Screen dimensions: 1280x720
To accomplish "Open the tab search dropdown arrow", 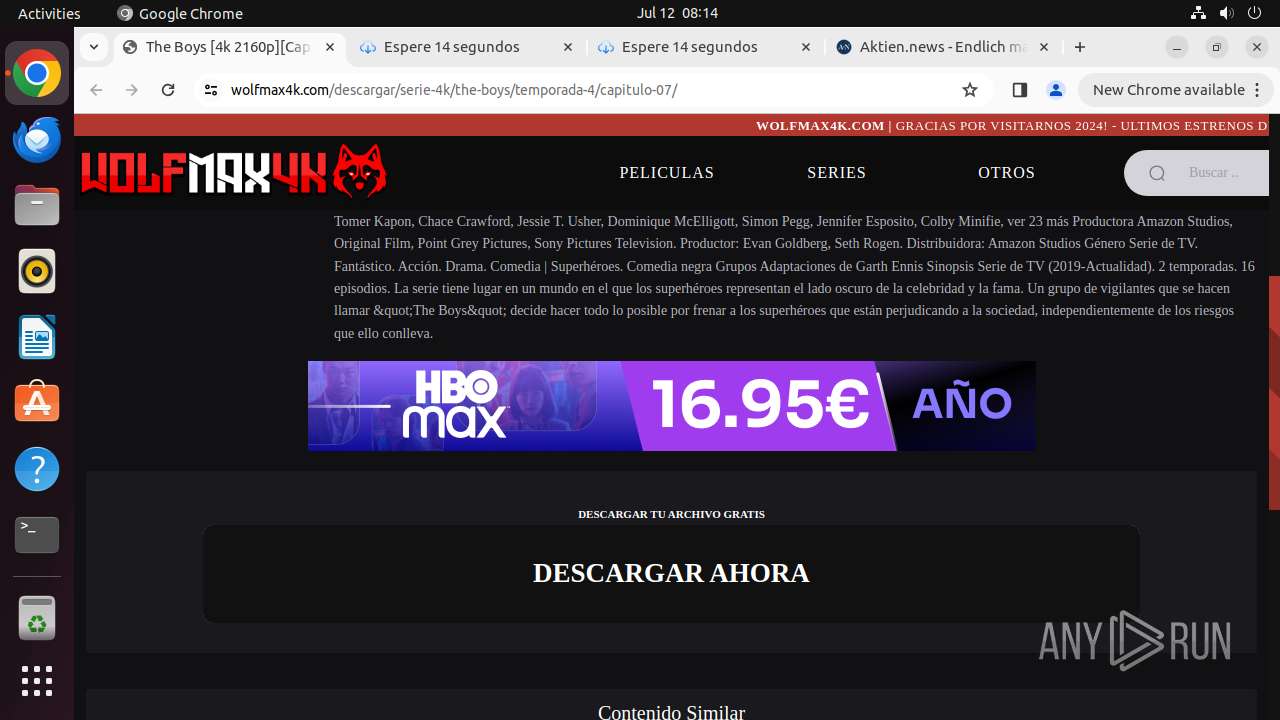I will click(x=93, y=47).
